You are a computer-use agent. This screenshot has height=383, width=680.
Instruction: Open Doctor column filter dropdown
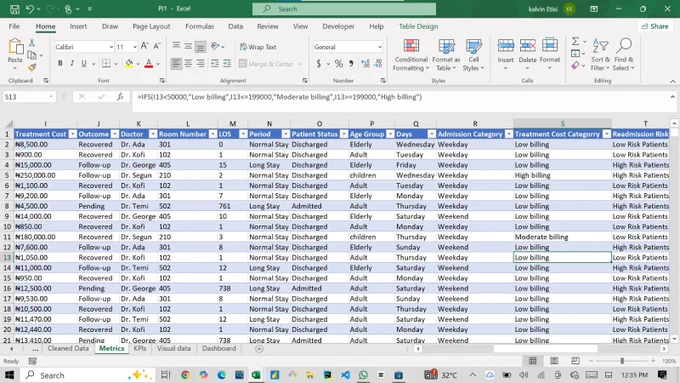[x=153, y=134]
